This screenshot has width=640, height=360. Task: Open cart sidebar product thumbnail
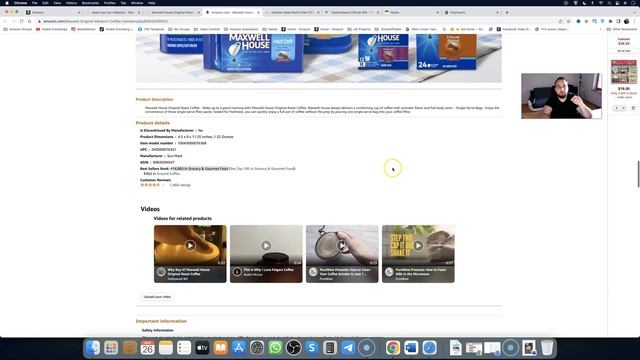(x=624, y=72)
